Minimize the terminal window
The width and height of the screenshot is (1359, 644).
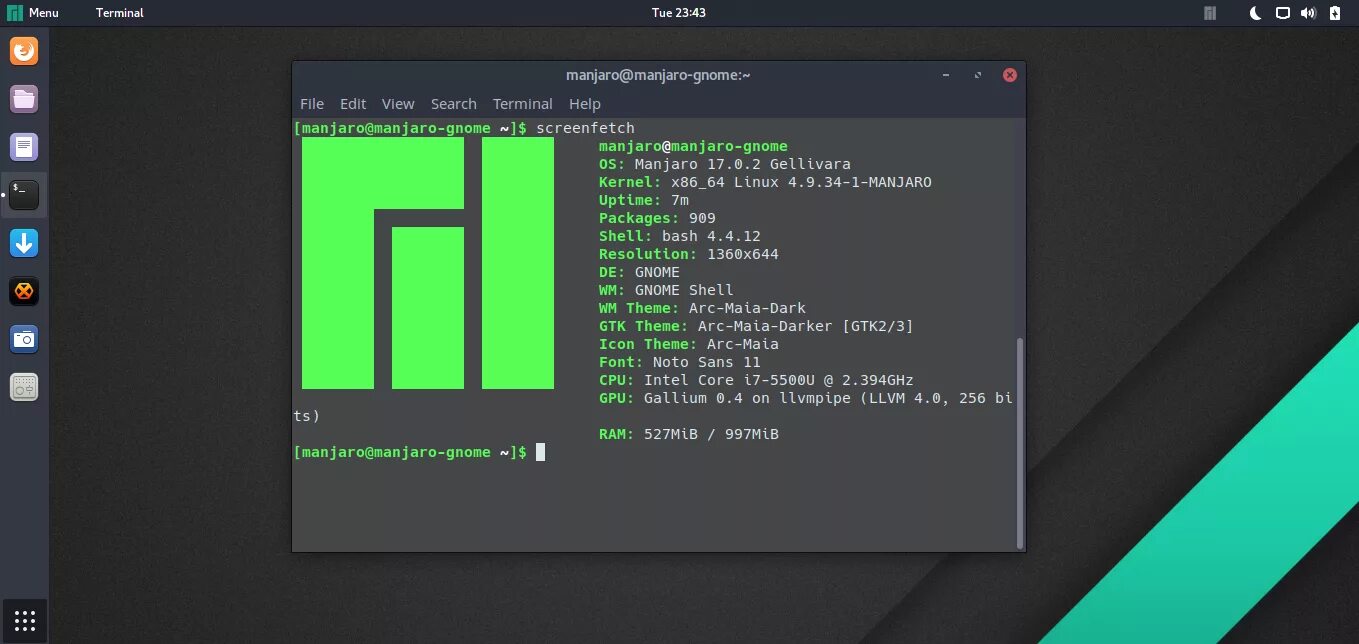[946, 75]
